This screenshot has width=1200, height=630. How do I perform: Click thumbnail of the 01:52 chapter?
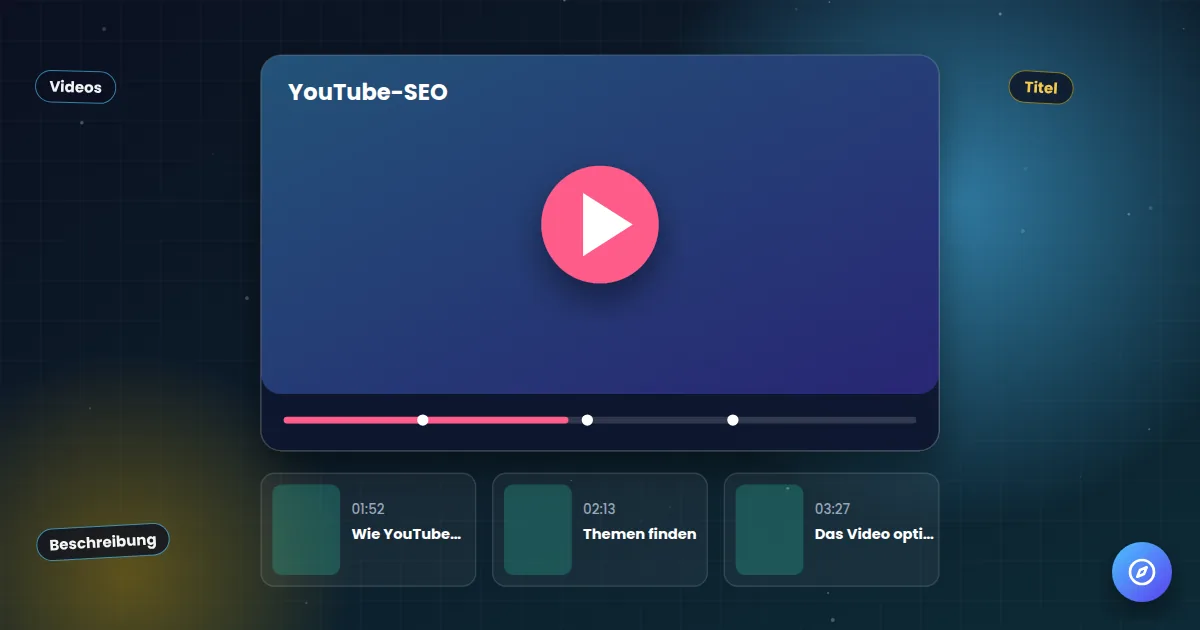306,530
